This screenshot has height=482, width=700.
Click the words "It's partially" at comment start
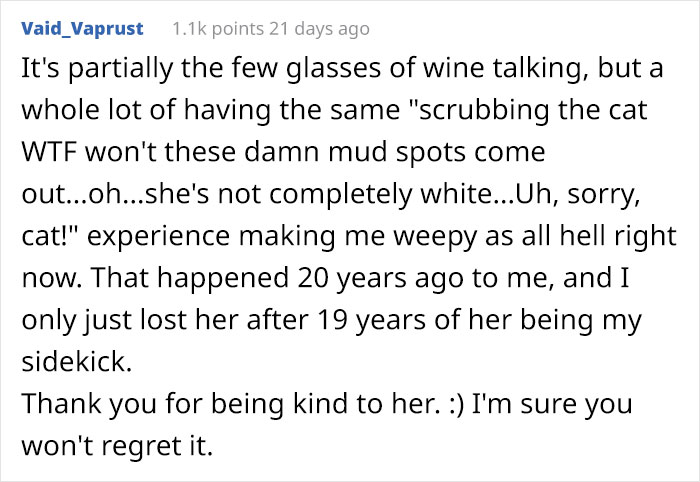(x=84, y=72)
